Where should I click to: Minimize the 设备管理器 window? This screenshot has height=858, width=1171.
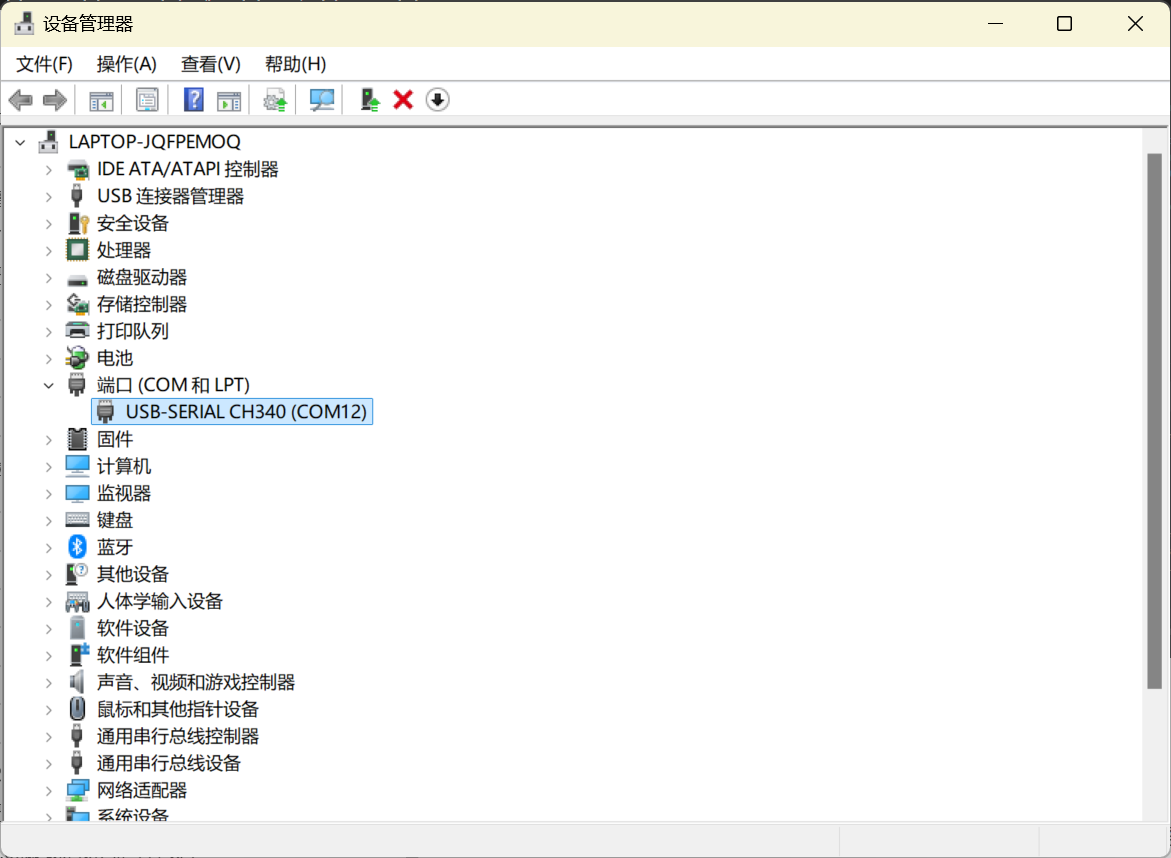click(x=995, y=24)
